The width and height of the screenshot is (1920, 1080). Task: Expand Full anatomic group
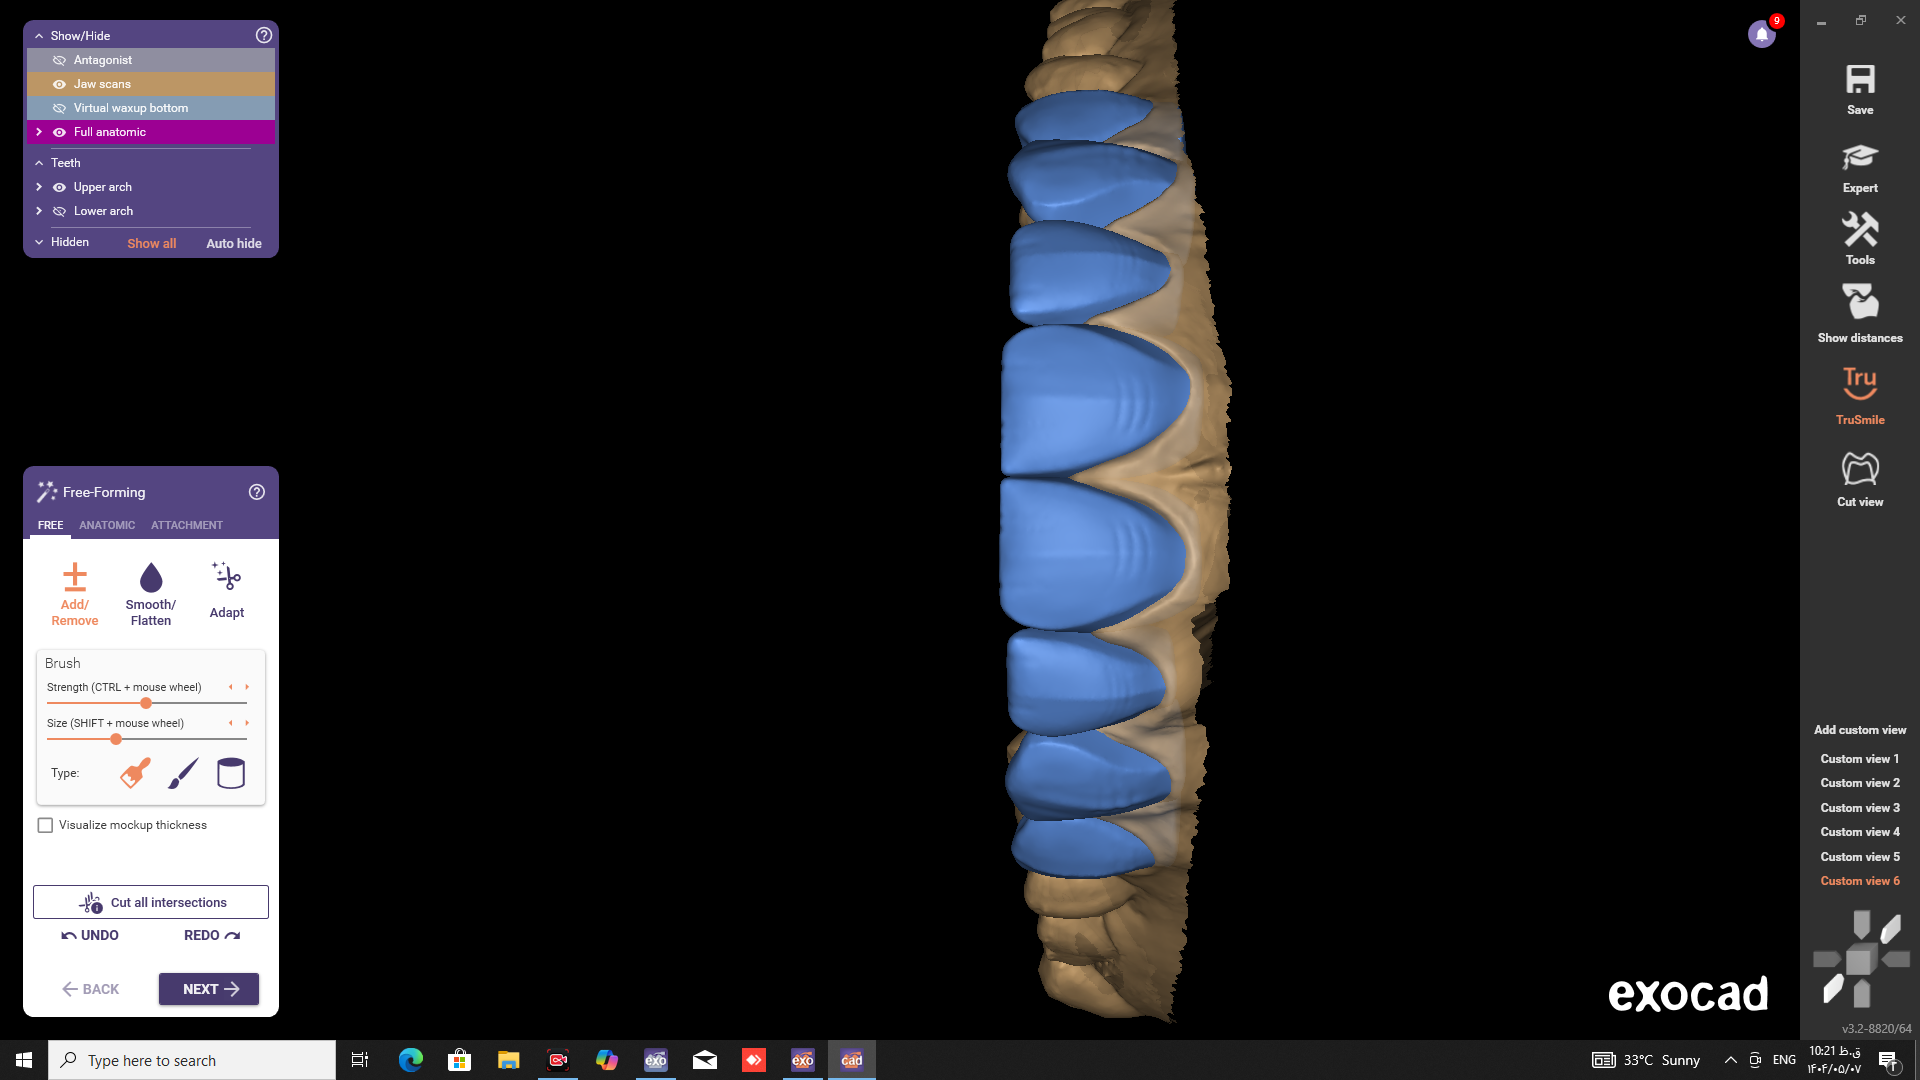(39, 132)
